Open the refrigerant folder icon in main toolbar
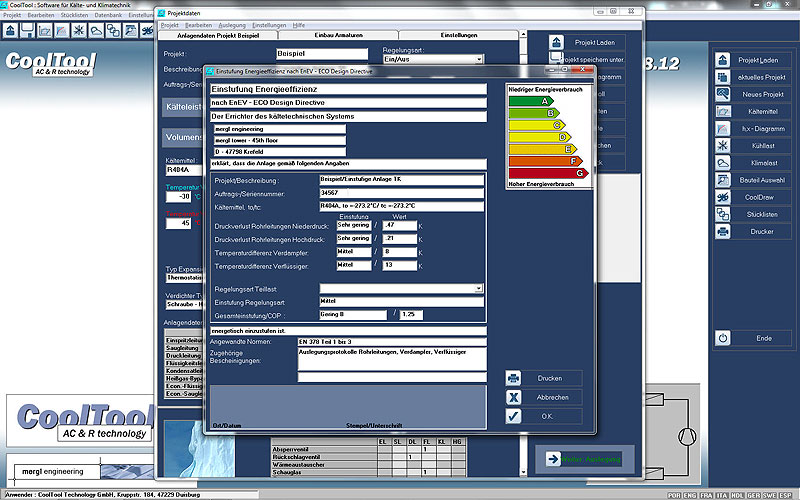Image resolution: width=800 pixels, height=500 pixels. click(44, 31)
